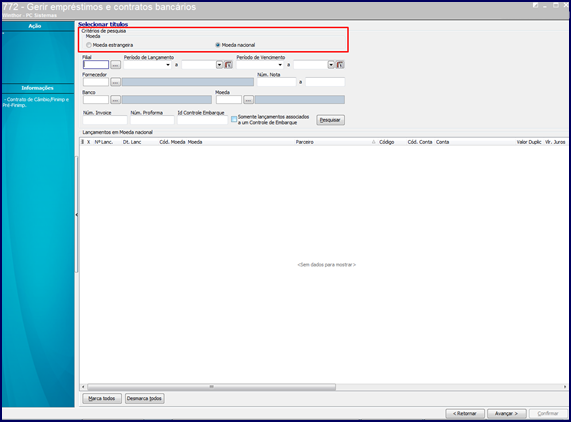Viewport: 571px width, 422px height.
Task: Click into the Núm. Proforma field
Action: [x=152, y=120]
